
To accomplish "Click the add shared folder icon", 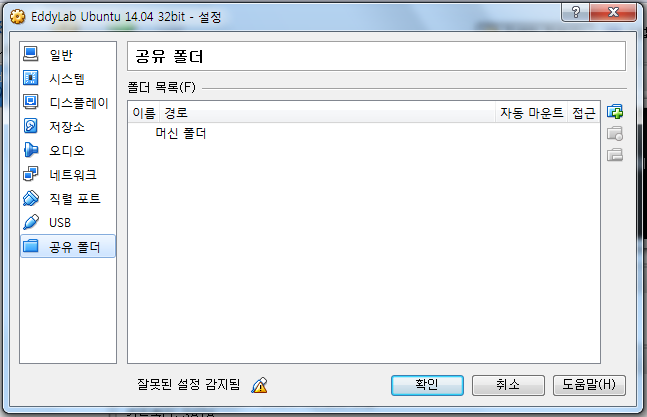I will (x=615, y=112).
